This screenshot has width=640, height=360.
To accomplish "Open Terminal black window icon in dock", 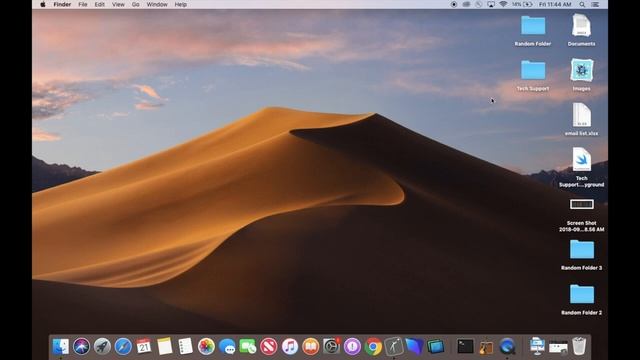I will tap(465, 347).
